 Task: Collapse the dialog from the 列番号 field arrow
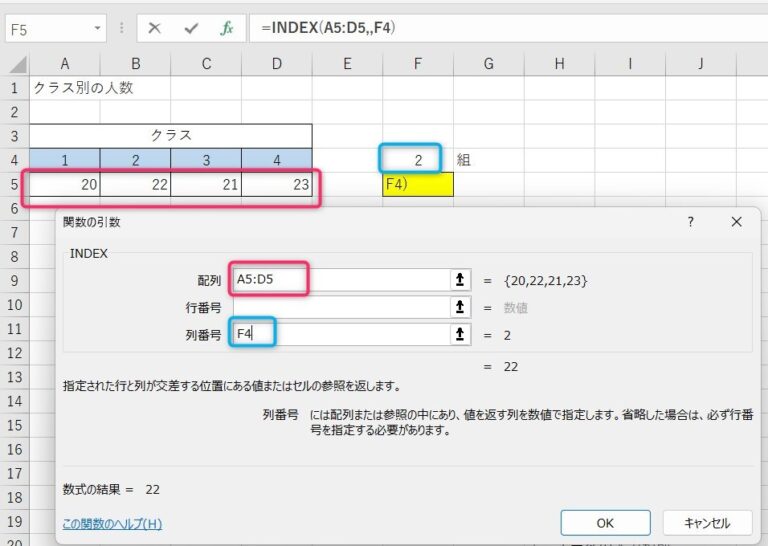point(460,334)
